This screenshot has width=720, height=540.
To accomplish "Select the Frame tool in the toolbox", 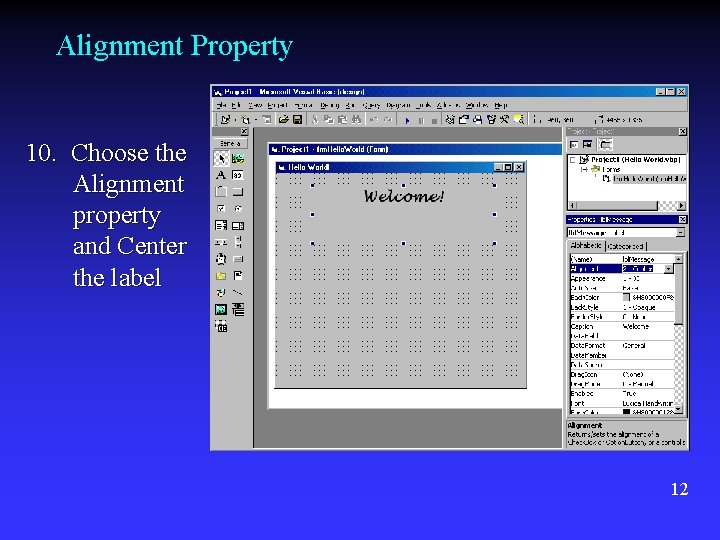I will [x=221, y=192].
